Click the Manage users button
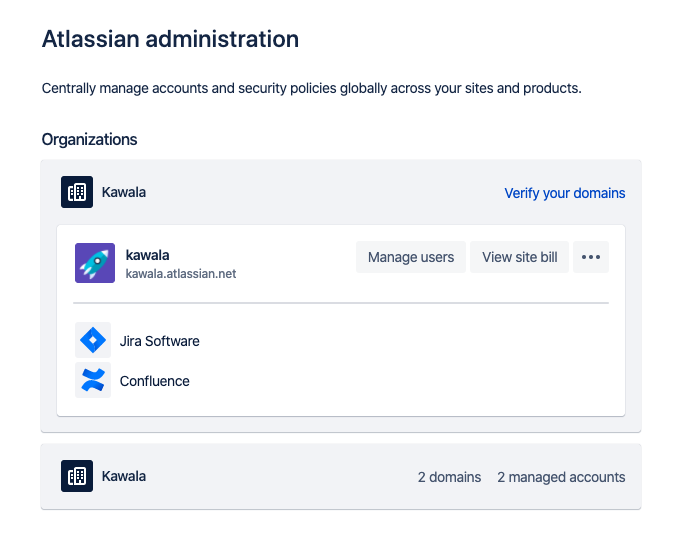673x540 pixels. point(411,257)
